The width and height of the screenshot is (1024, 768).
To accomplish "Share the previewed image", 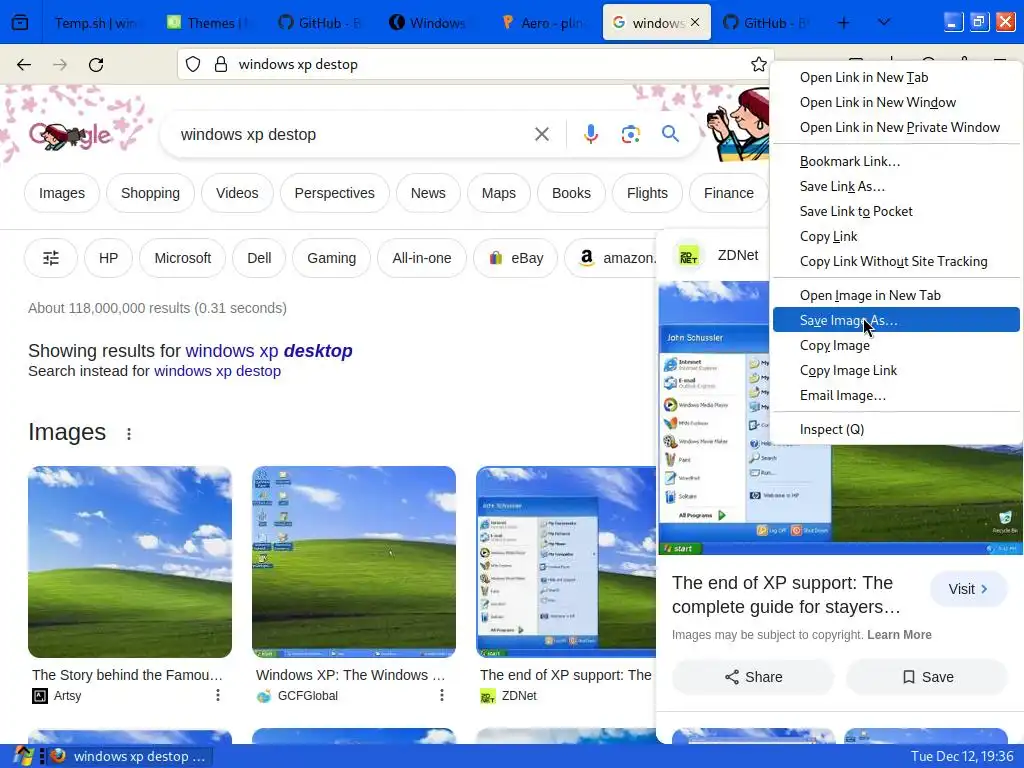I will (x=753, y=677).
